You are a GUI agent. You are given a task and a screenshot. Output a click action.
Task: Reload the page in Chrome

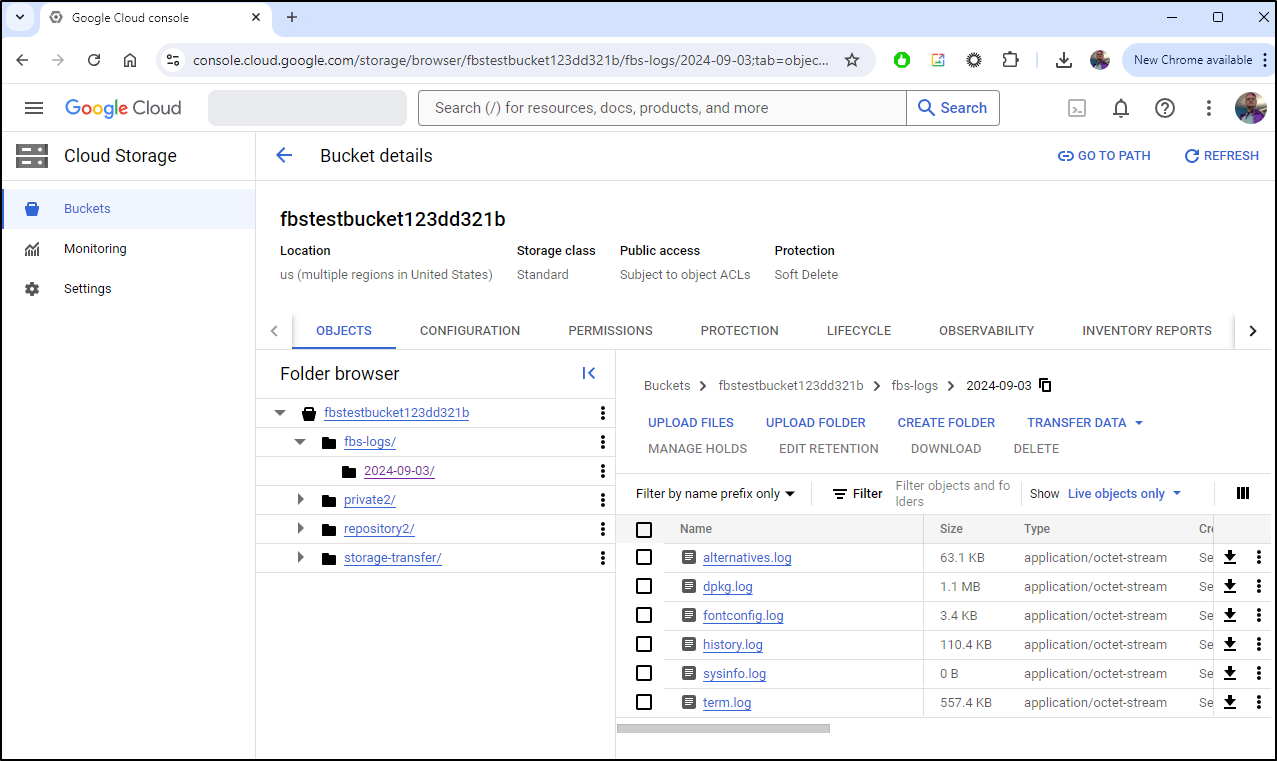coord(94,60)
